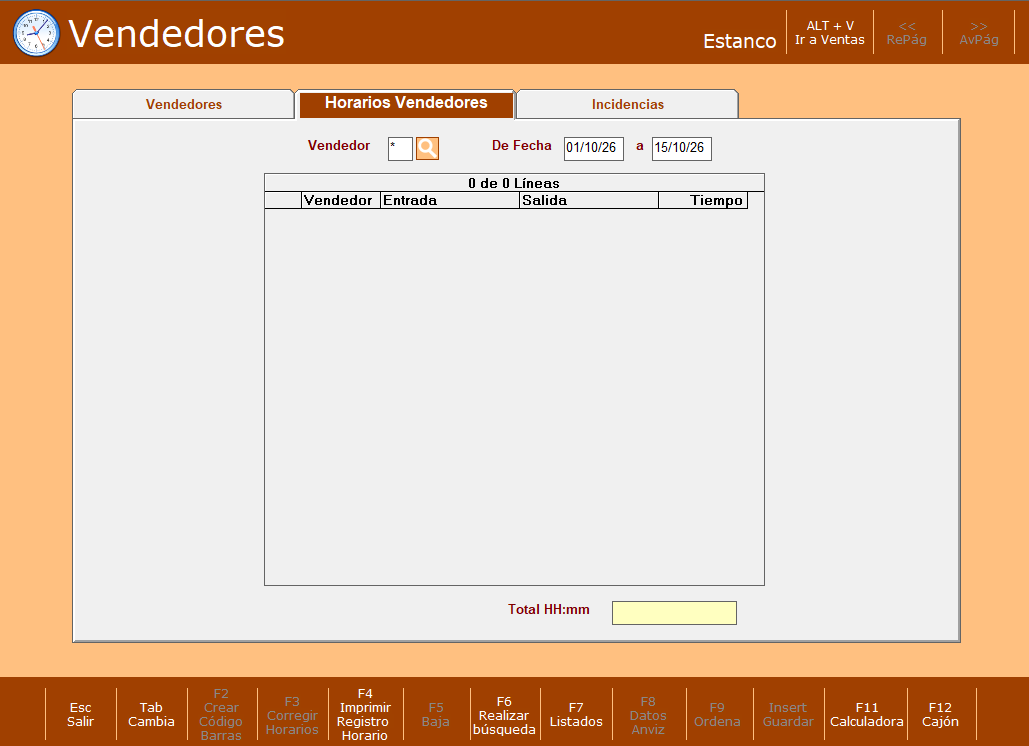Click the Esc Salir button
This screenshot has width=1029, height=746.
[x=81, y=715]
